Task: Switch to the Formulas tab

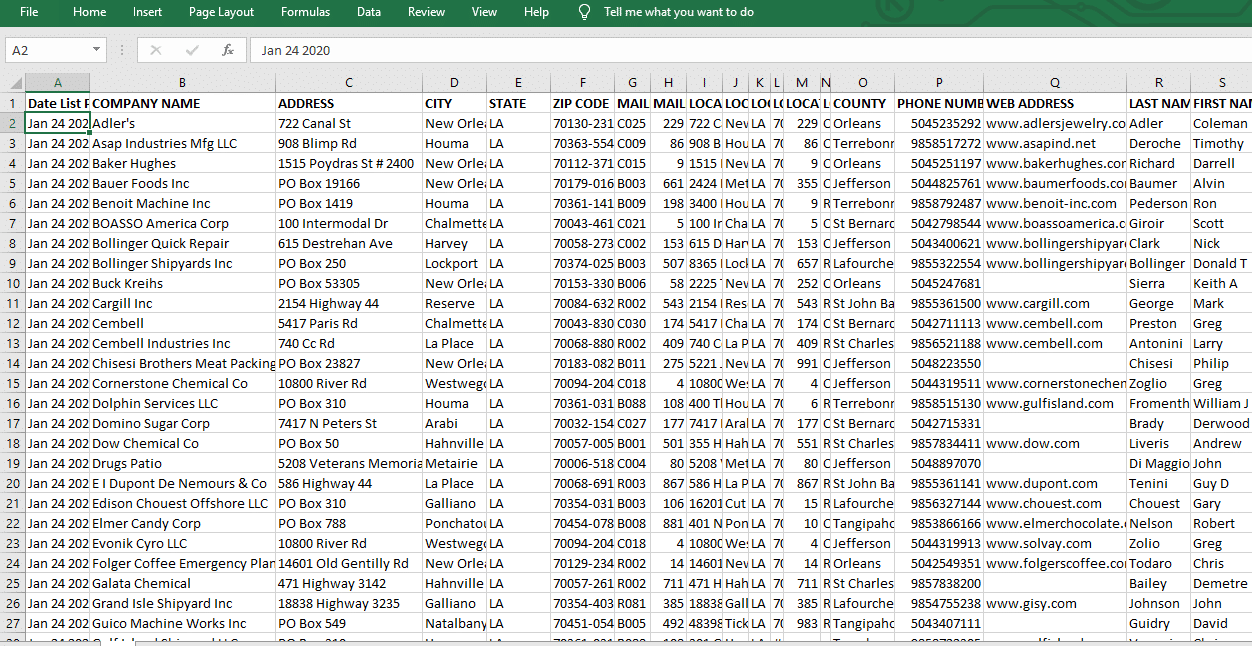Action: 305,12
